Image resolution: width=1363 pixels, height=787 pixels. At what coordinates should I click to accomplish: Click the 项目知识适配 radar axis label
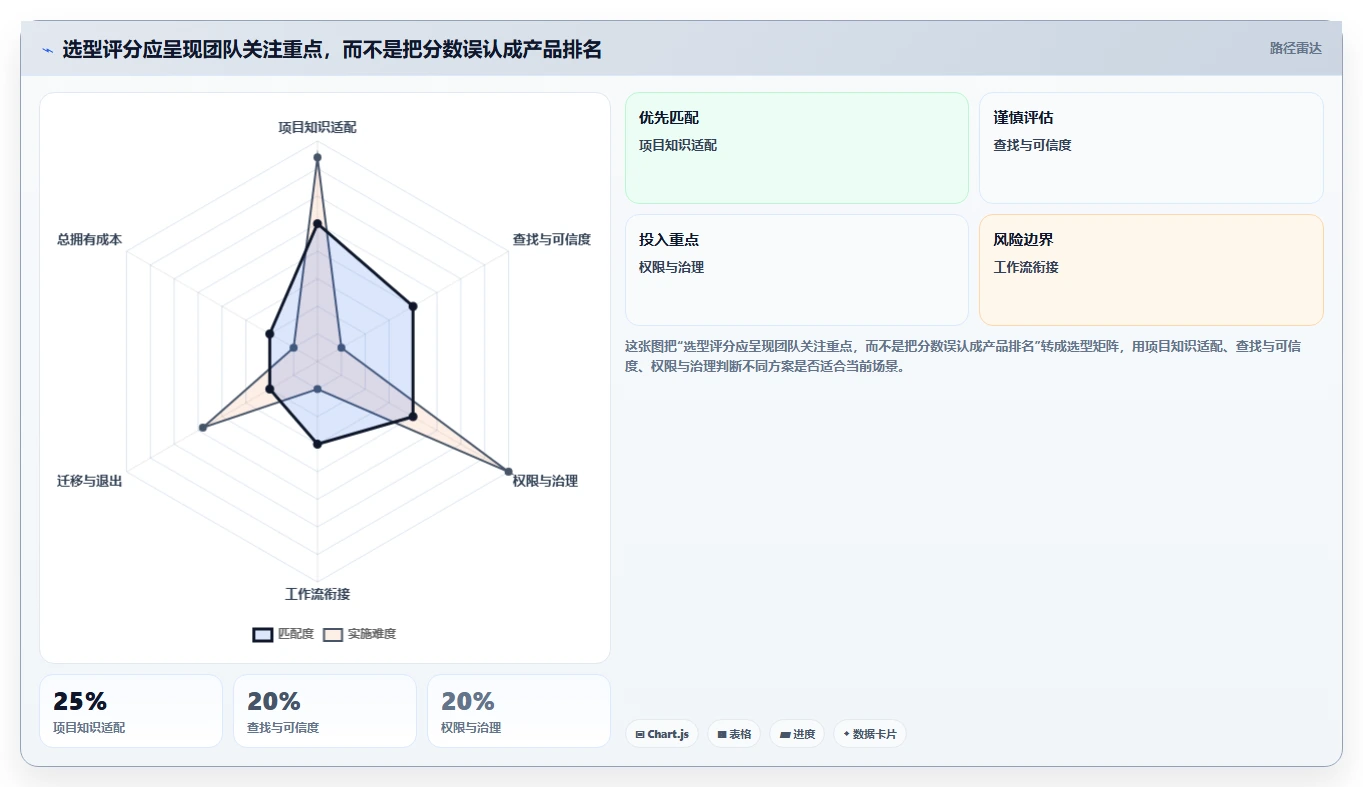tap(317, 127)
